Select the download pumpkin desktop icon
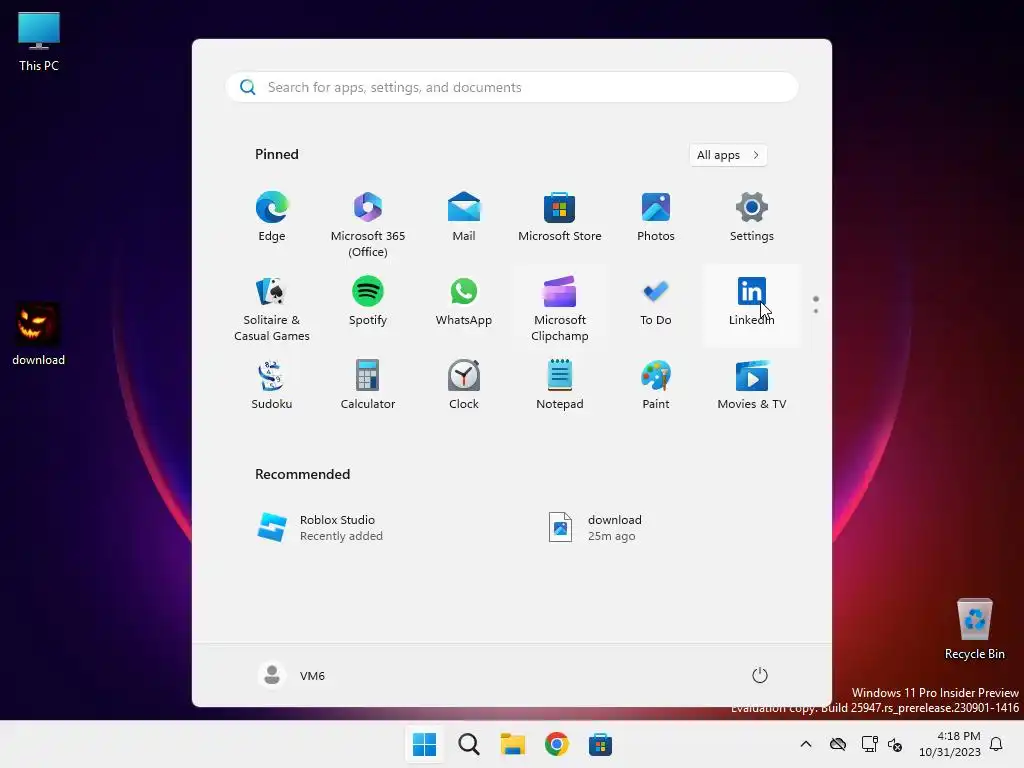 38,334
